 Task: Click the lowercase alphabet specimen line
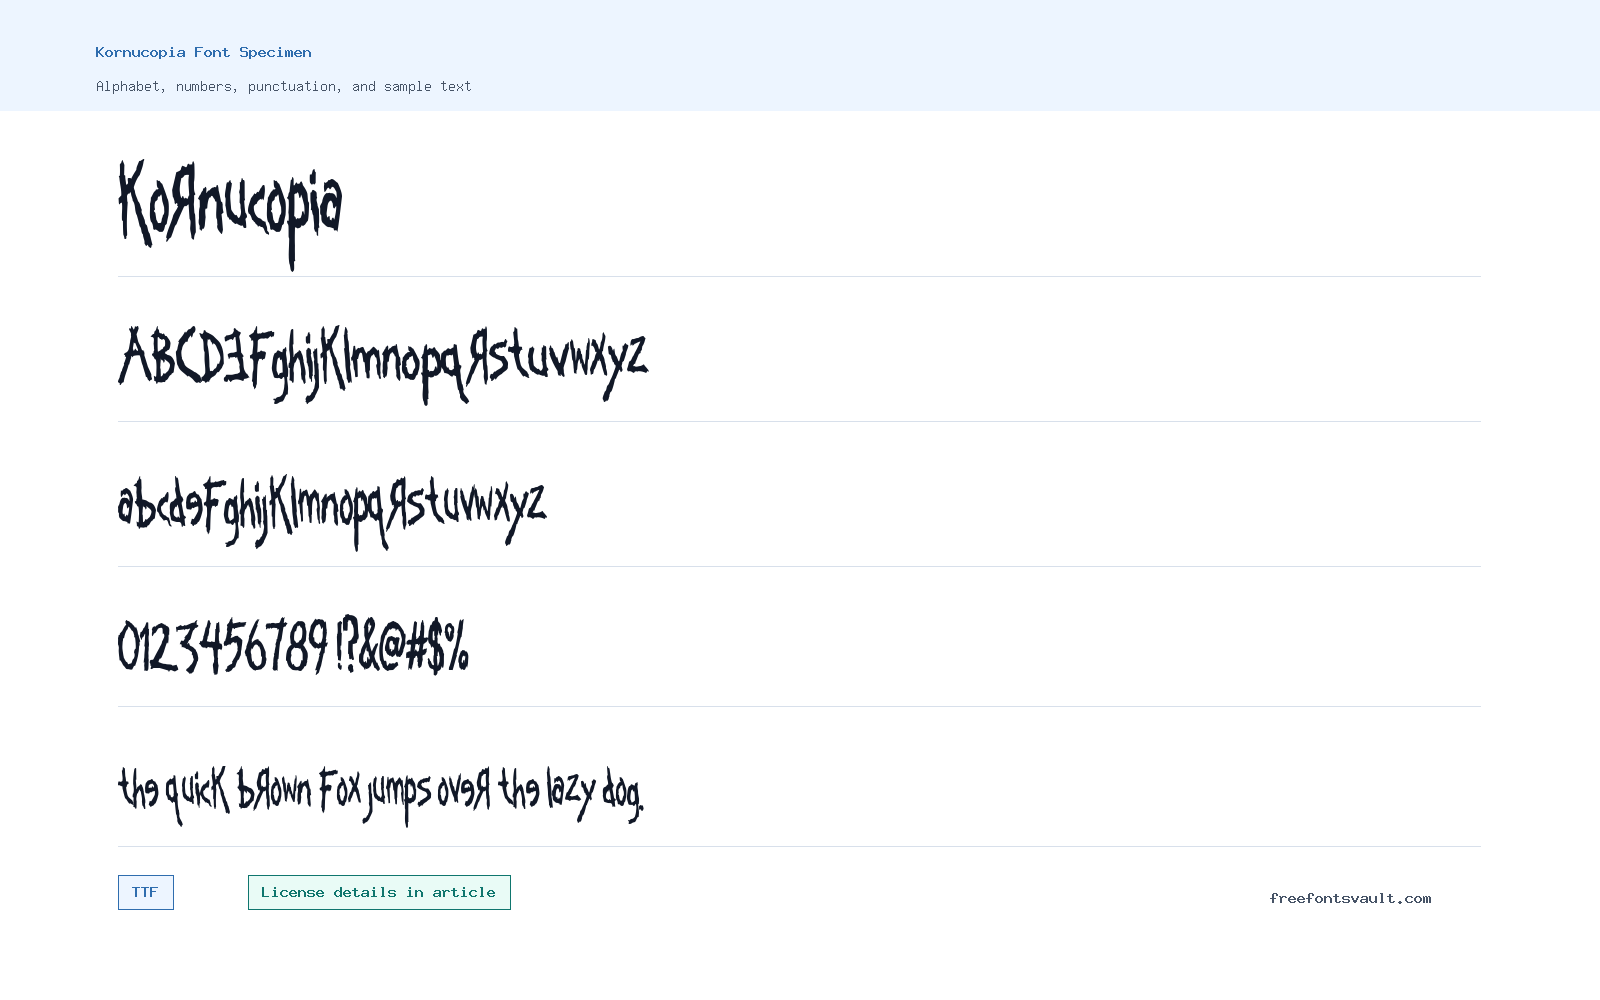(332, 511)
